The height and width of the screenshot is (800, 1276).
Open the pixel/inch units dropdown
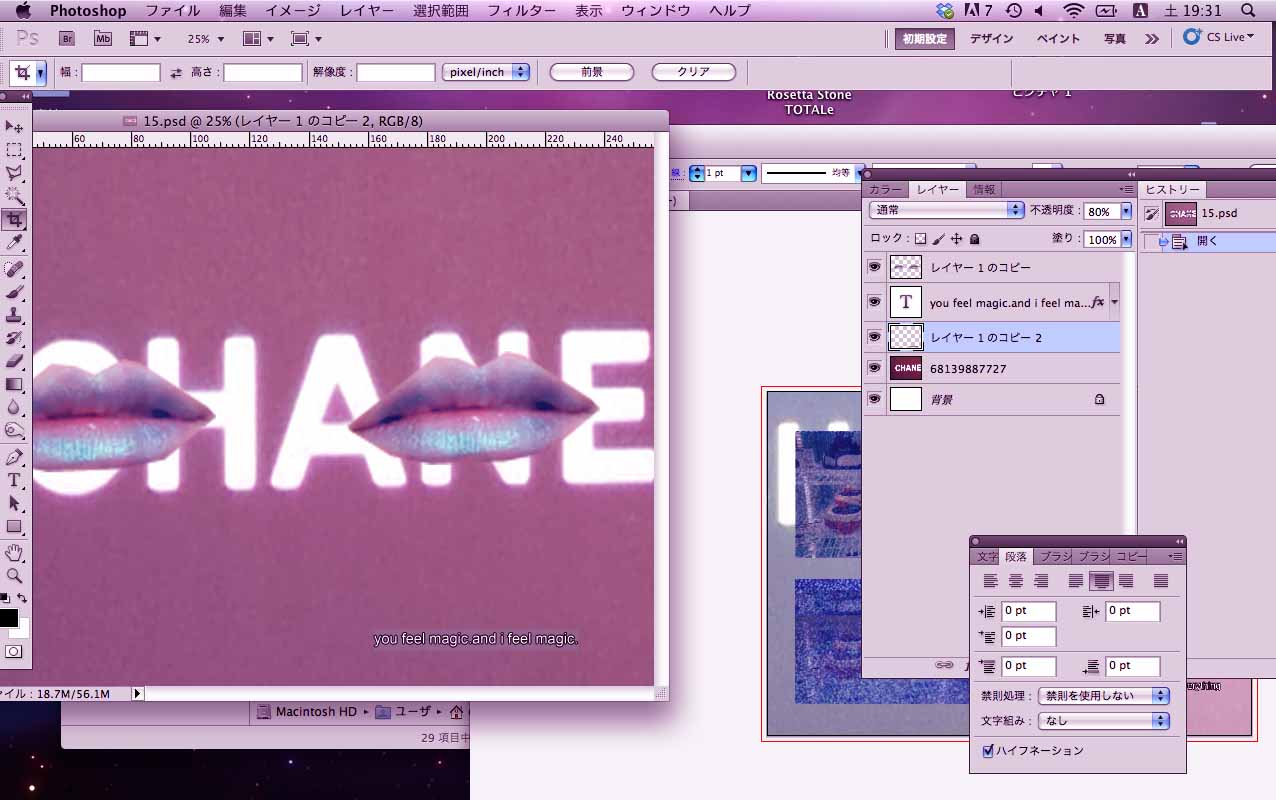pyautogui.click(x=486, y=72)
